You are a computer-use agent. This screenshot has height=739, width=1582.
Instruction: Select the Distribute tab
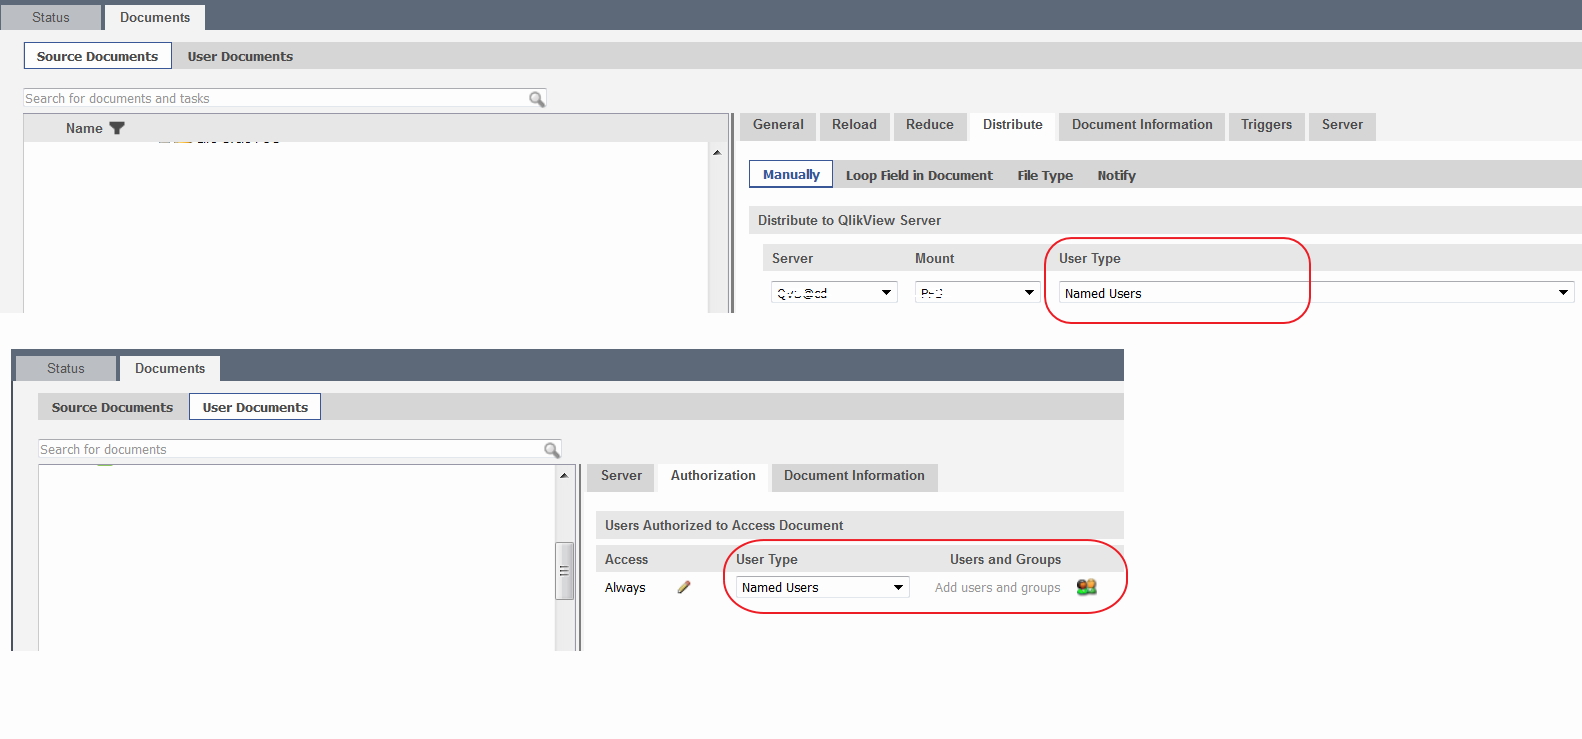pos(1013,125)
